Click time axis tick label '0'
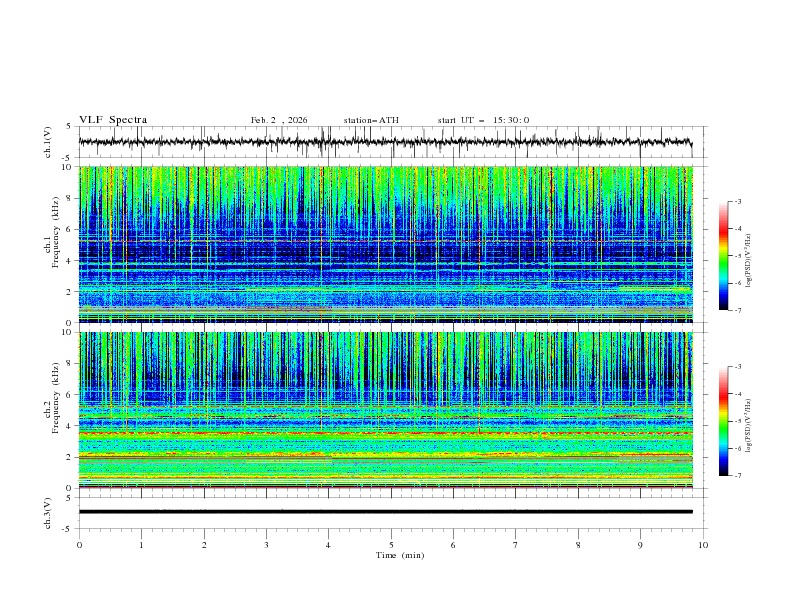This screenshot has width=792, height=612. coord(79,545)
